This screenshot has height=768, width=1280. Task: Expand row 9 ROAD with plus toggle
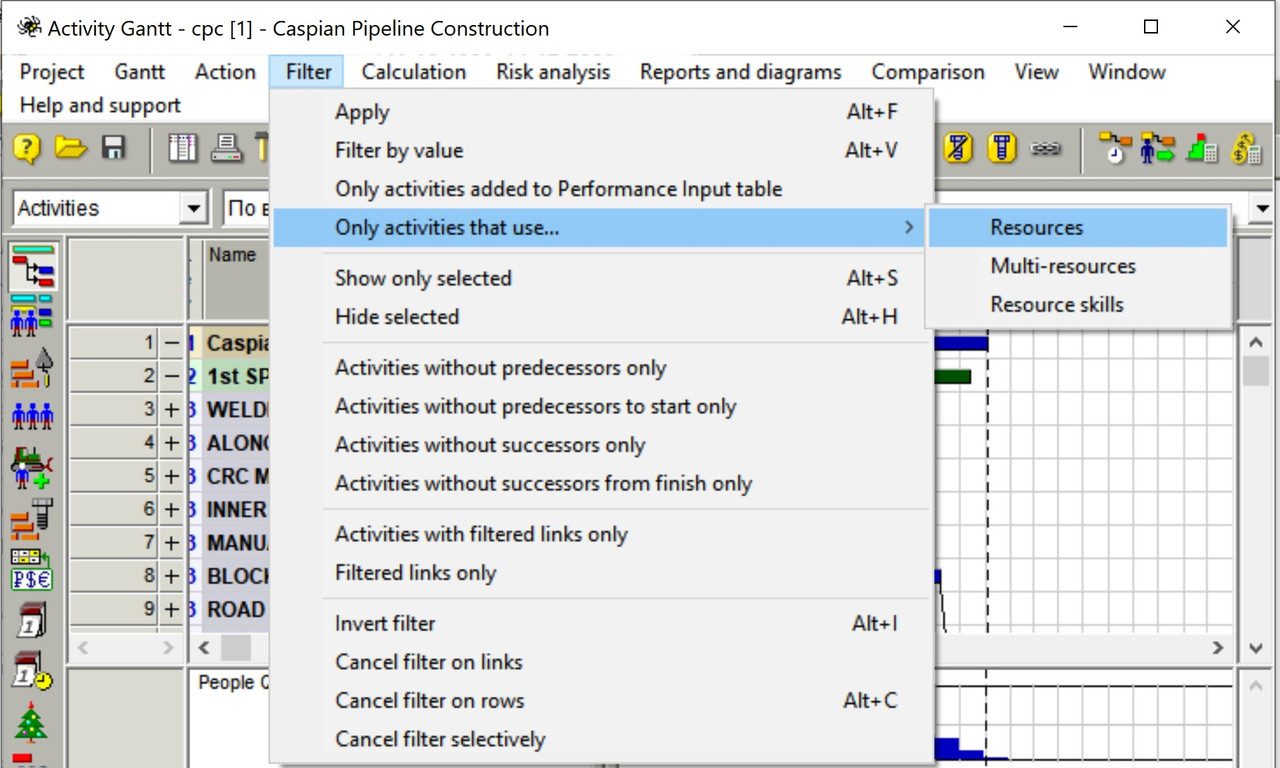pyautogui.click(x=172, y=609)
